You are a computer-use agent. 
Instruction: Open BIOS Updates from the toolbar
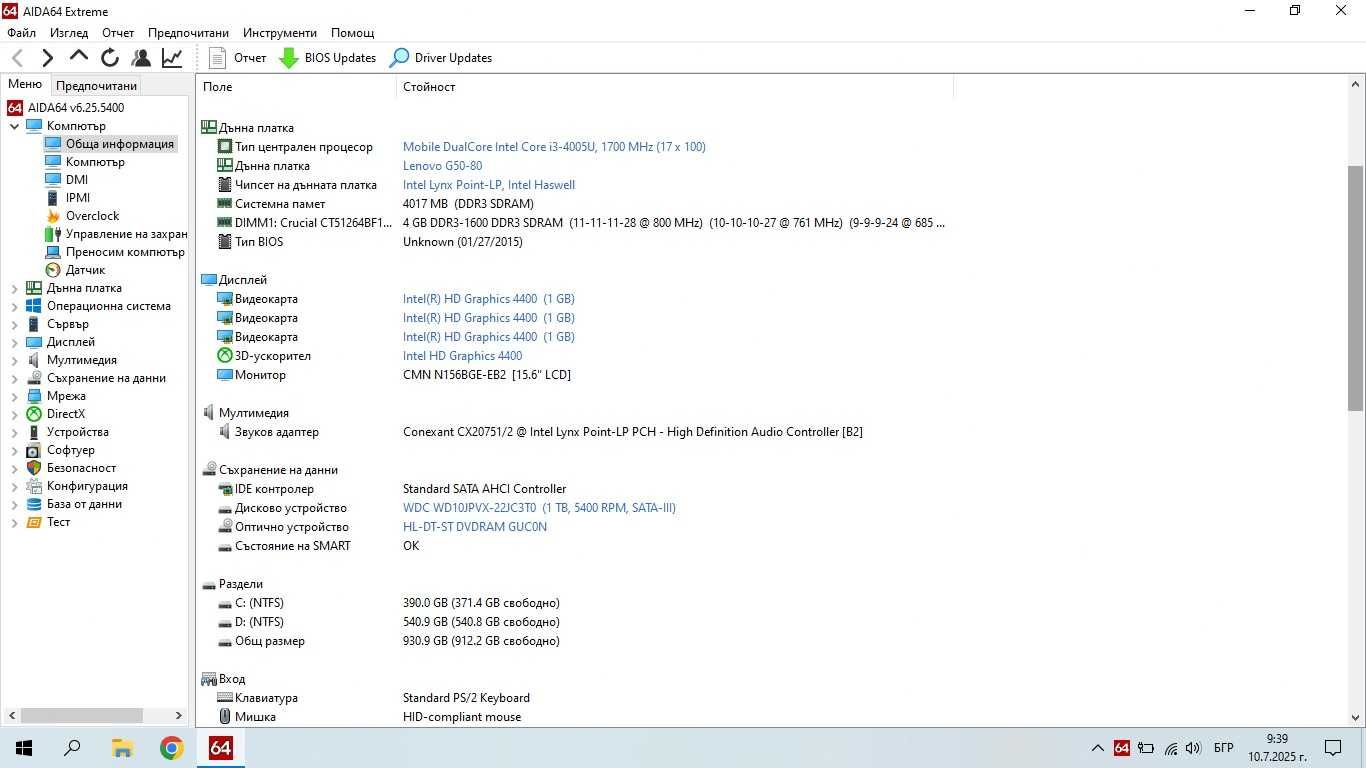coord(328,58)
